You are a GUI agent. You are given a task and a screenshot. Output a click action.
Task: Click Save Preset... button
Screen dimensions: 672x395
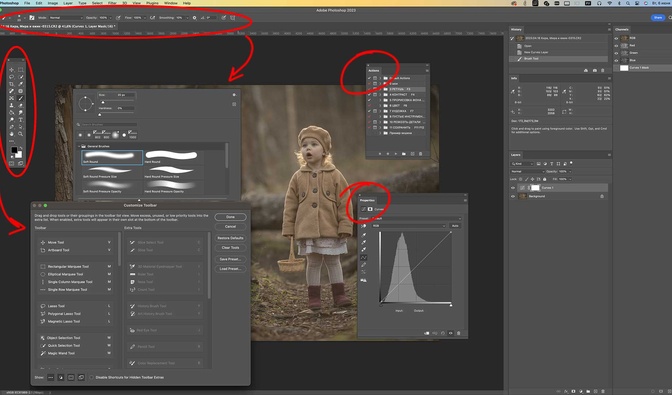coord(230,259)
